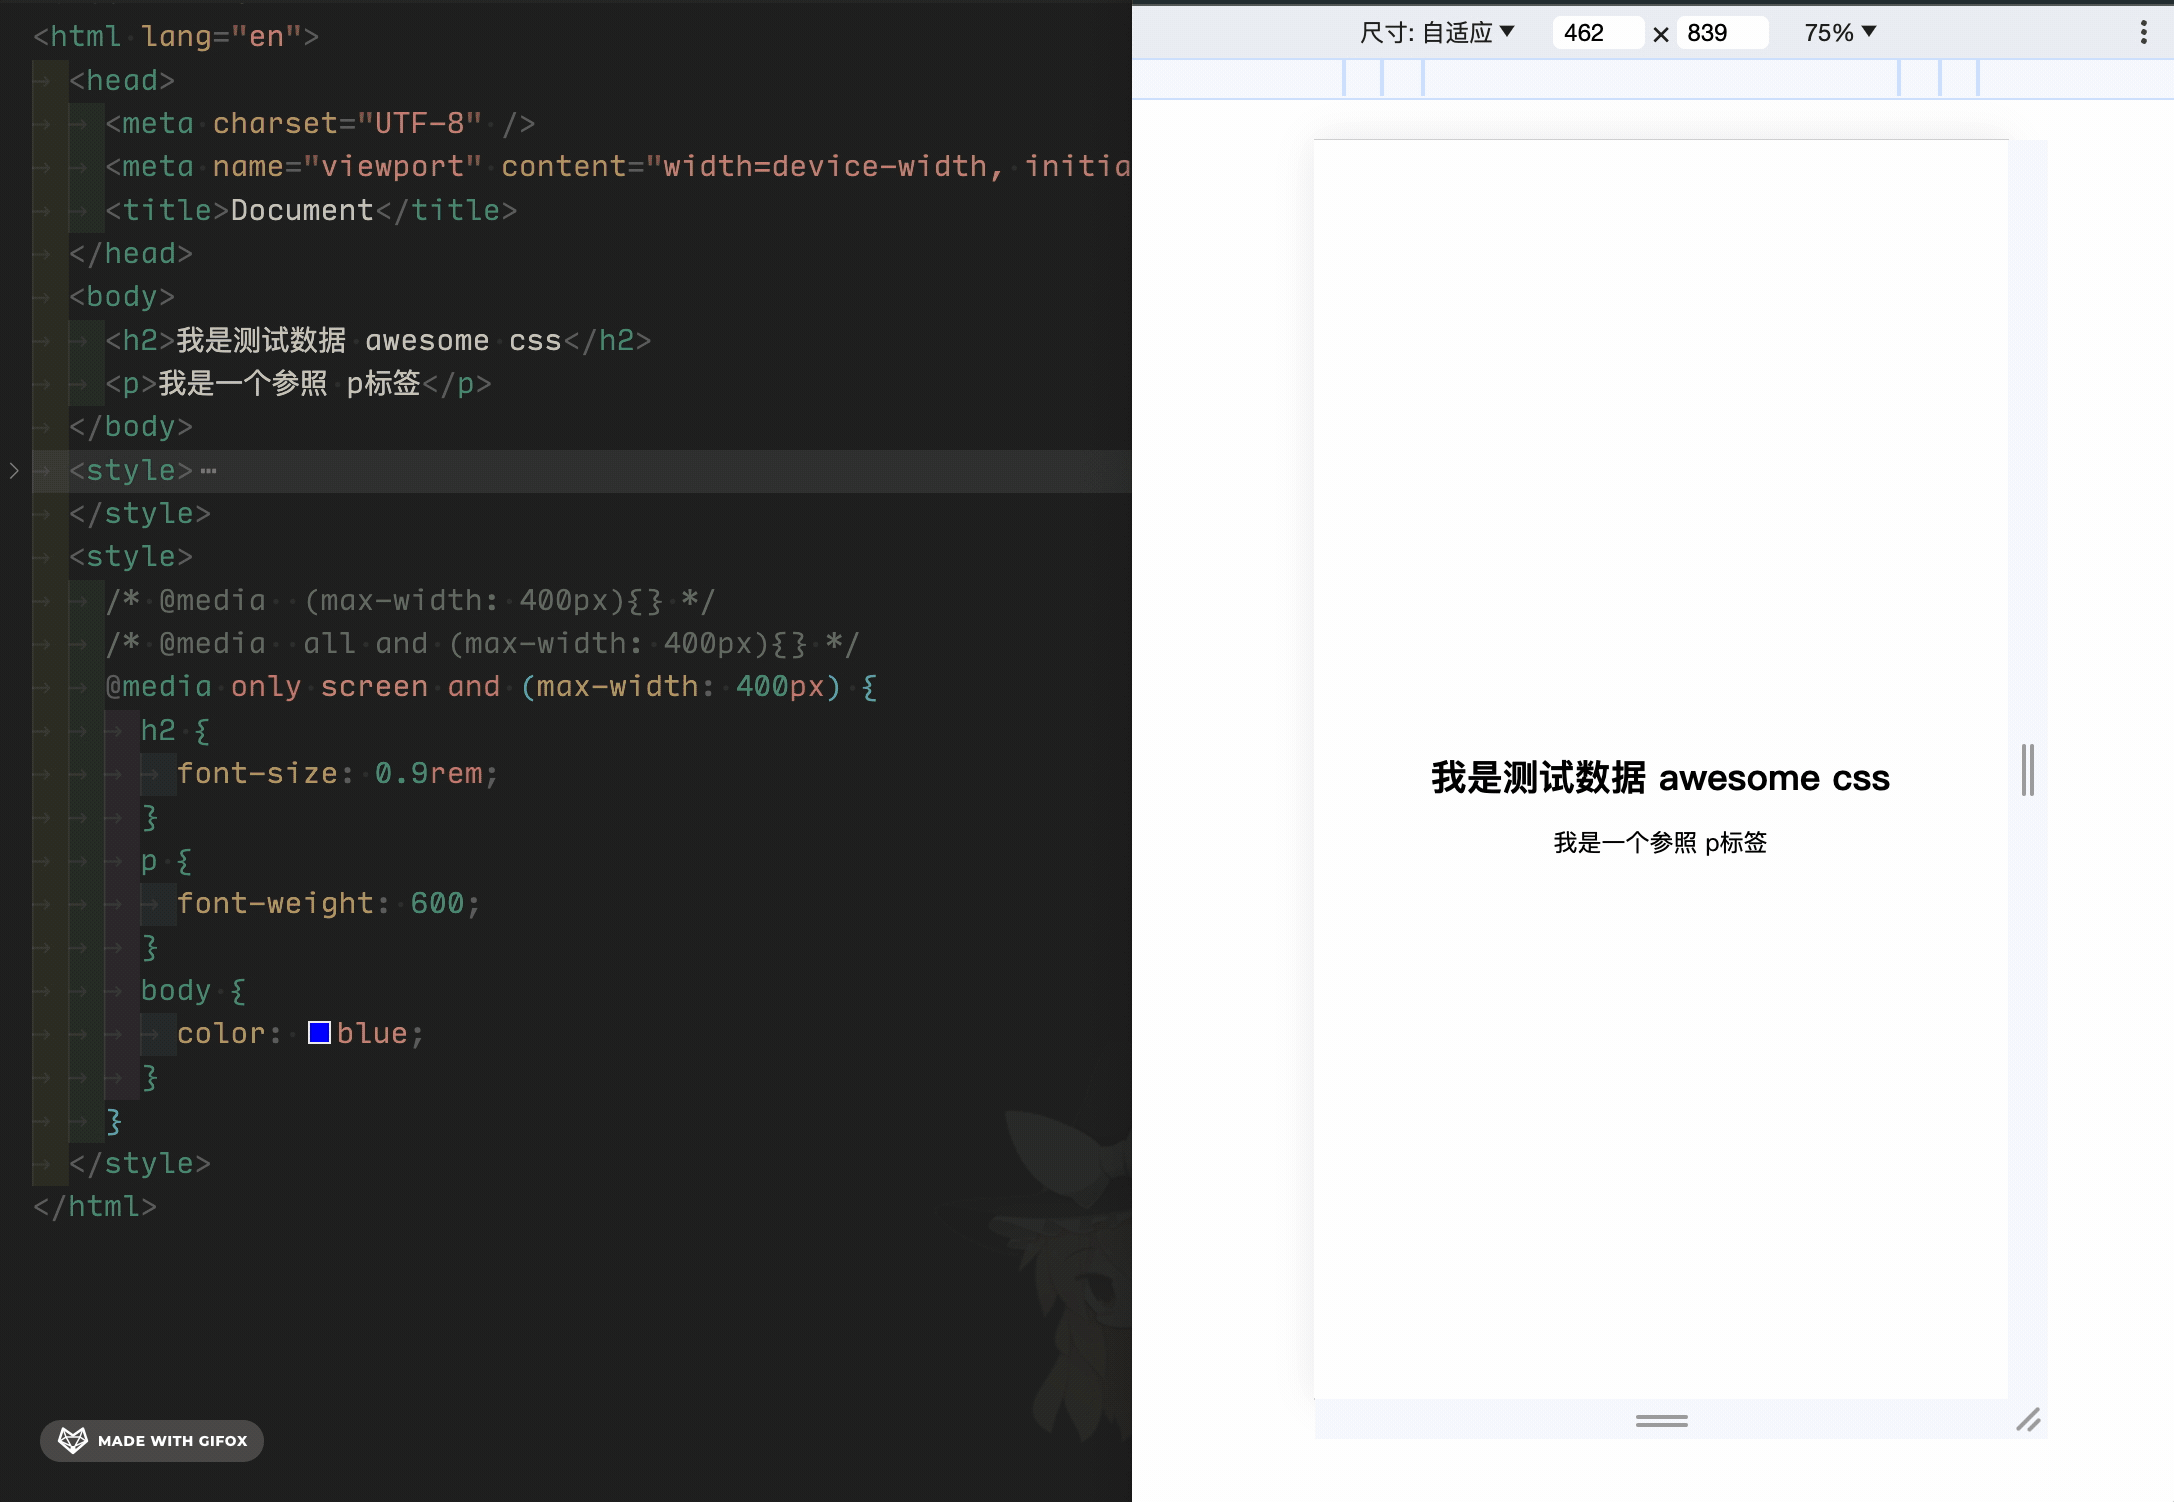This screenshot has width=2174, height=1502.
Task: Click the Gifox fox logo badge
Action: tap(73, 1440)
